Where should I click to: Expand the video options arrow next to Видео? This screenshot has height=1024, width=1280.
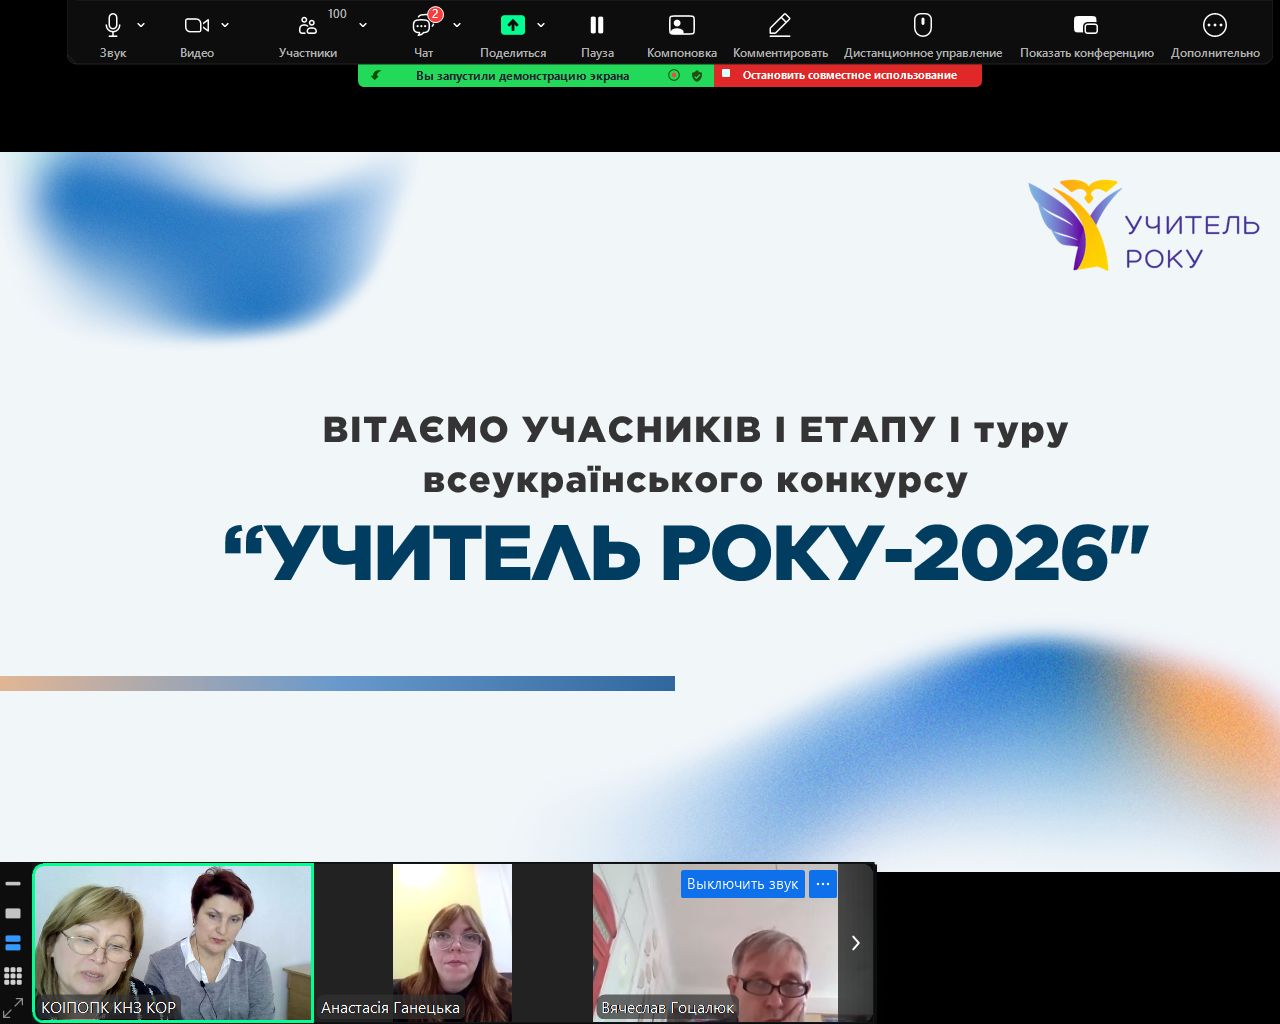tap(225, 25)
